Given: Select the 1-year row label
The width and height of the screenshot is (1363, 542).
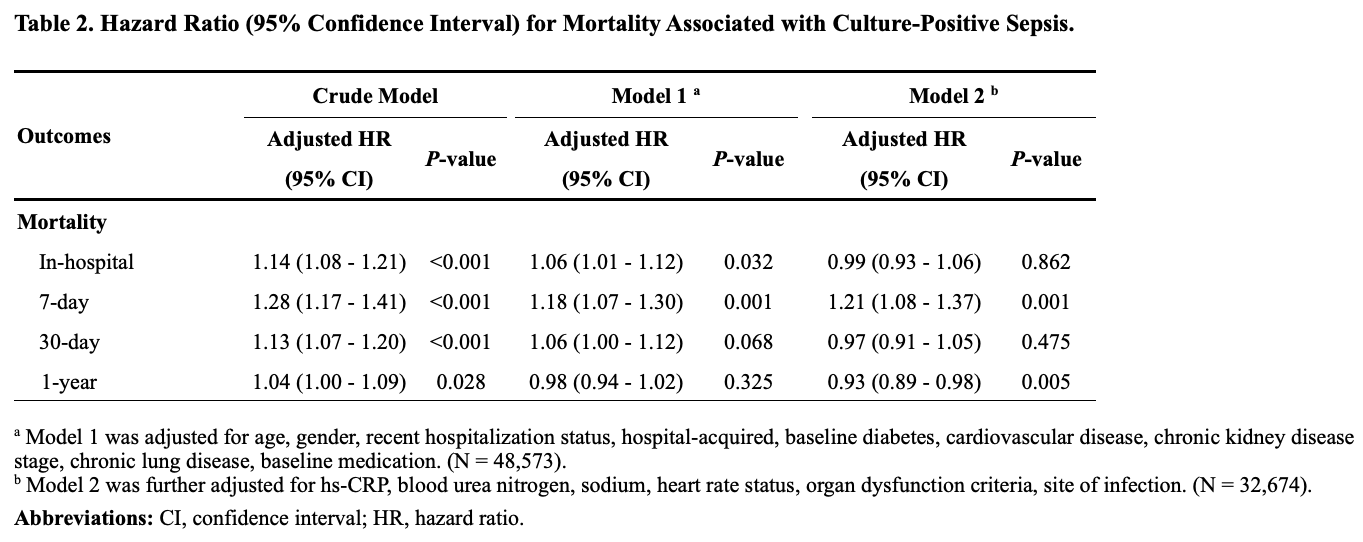Looking at the screenshot, I should point(70,382).
